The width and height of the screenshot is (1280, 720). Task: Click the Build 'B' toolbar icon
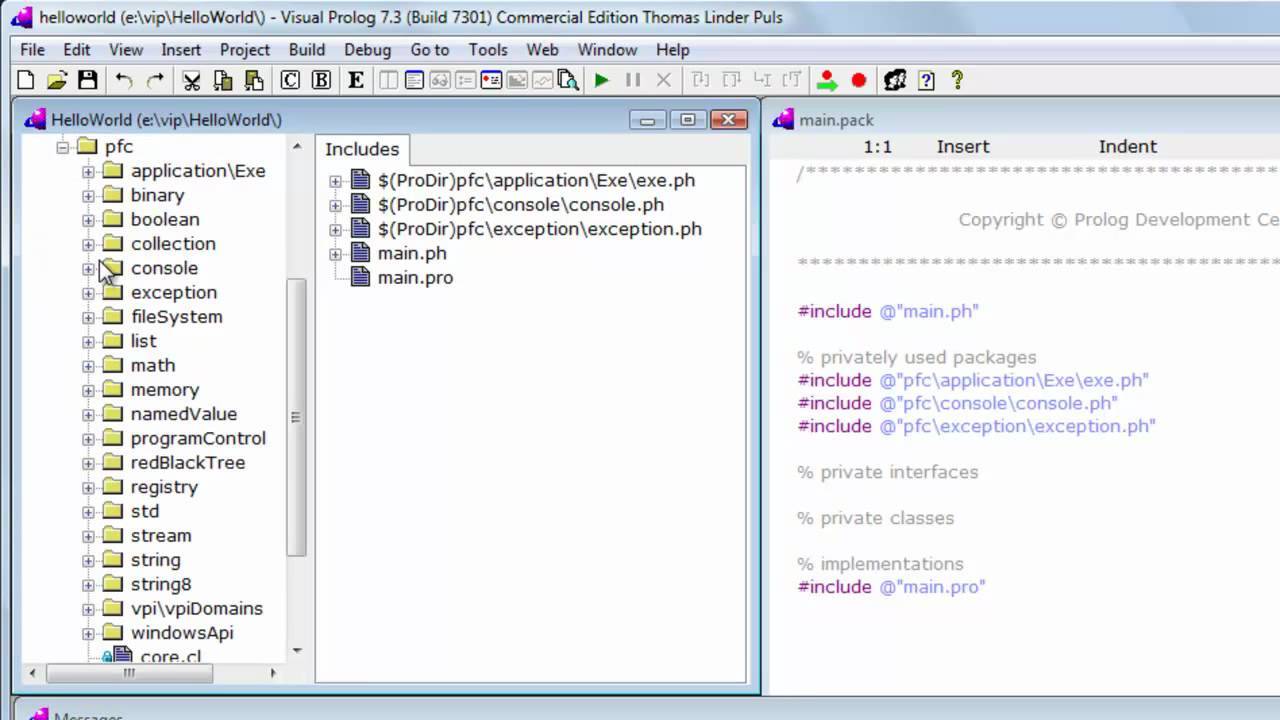pos(321,81)
